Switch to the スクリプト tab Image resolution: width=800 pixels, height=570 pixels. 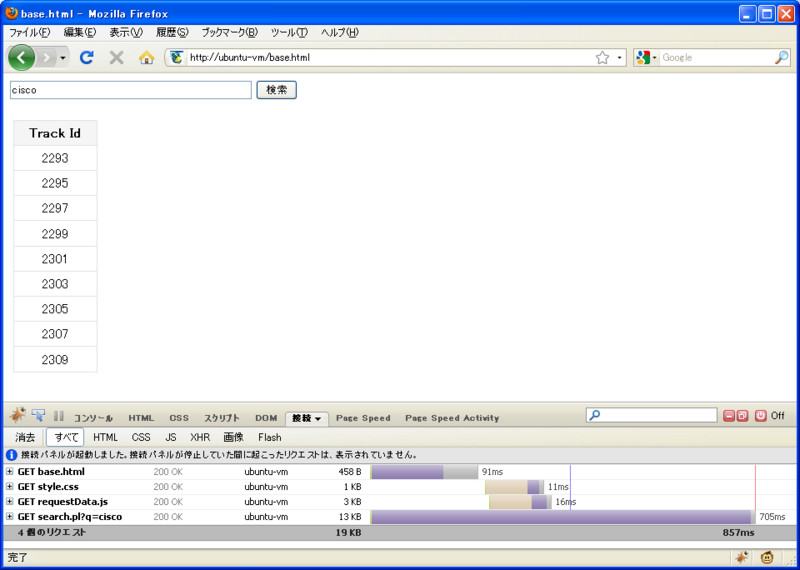(x=222, y=418)
